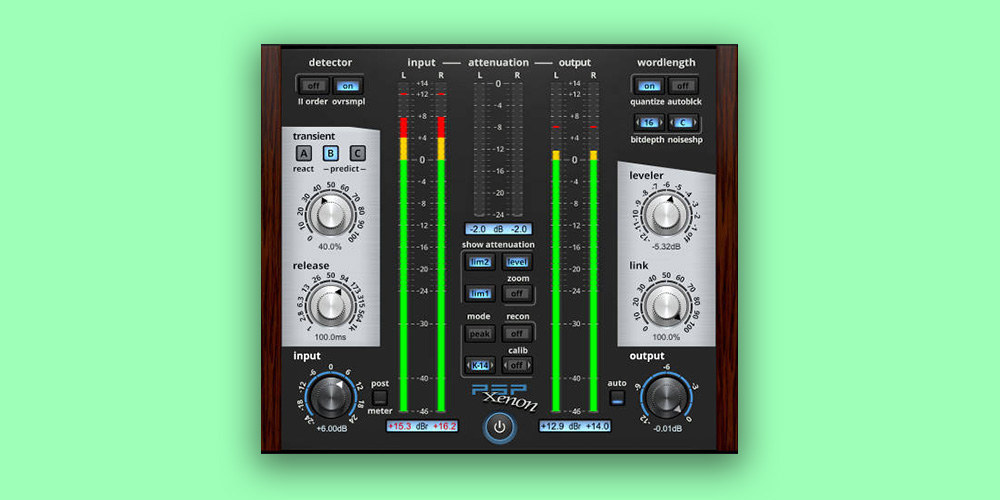Change the noiseshp C selector
1000x500 pixels.
[x=684, y=123]
